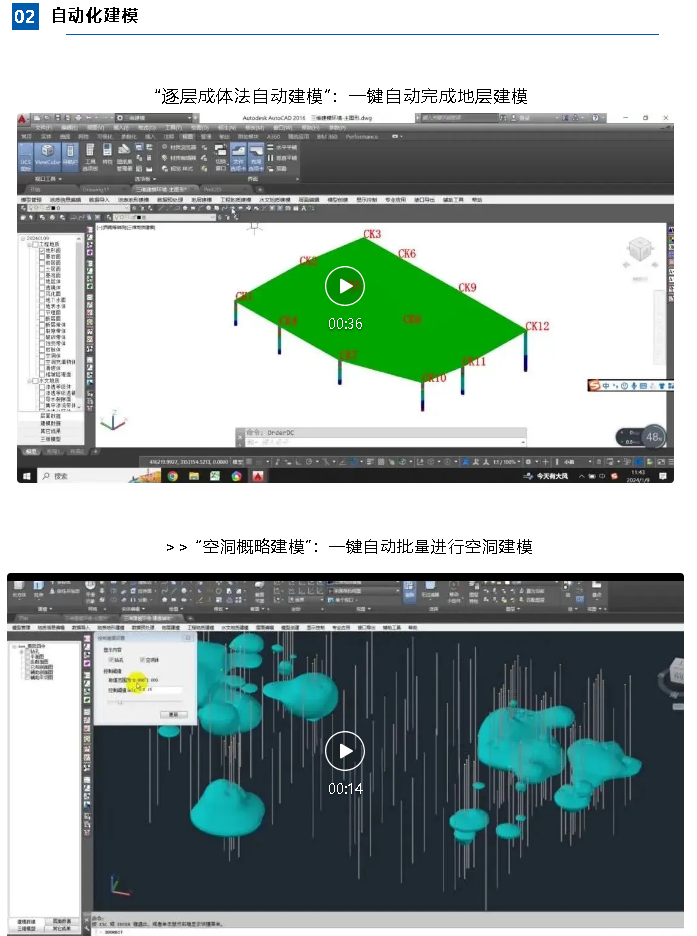Collapse the 水文地质 tree node
697x936 pixels.
[27, 381]
